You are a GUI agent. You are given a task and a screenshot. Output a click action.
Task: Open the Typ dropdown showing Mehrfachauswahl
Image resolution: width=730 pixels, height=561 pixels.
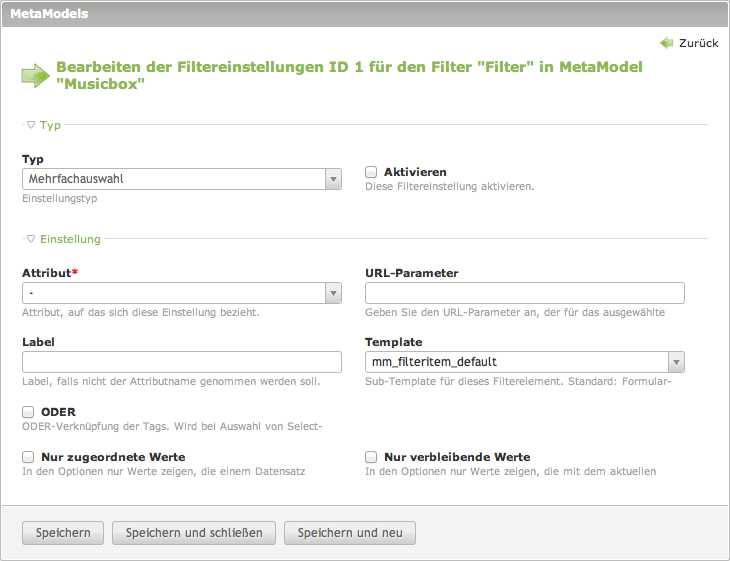(x=182, y=180)
